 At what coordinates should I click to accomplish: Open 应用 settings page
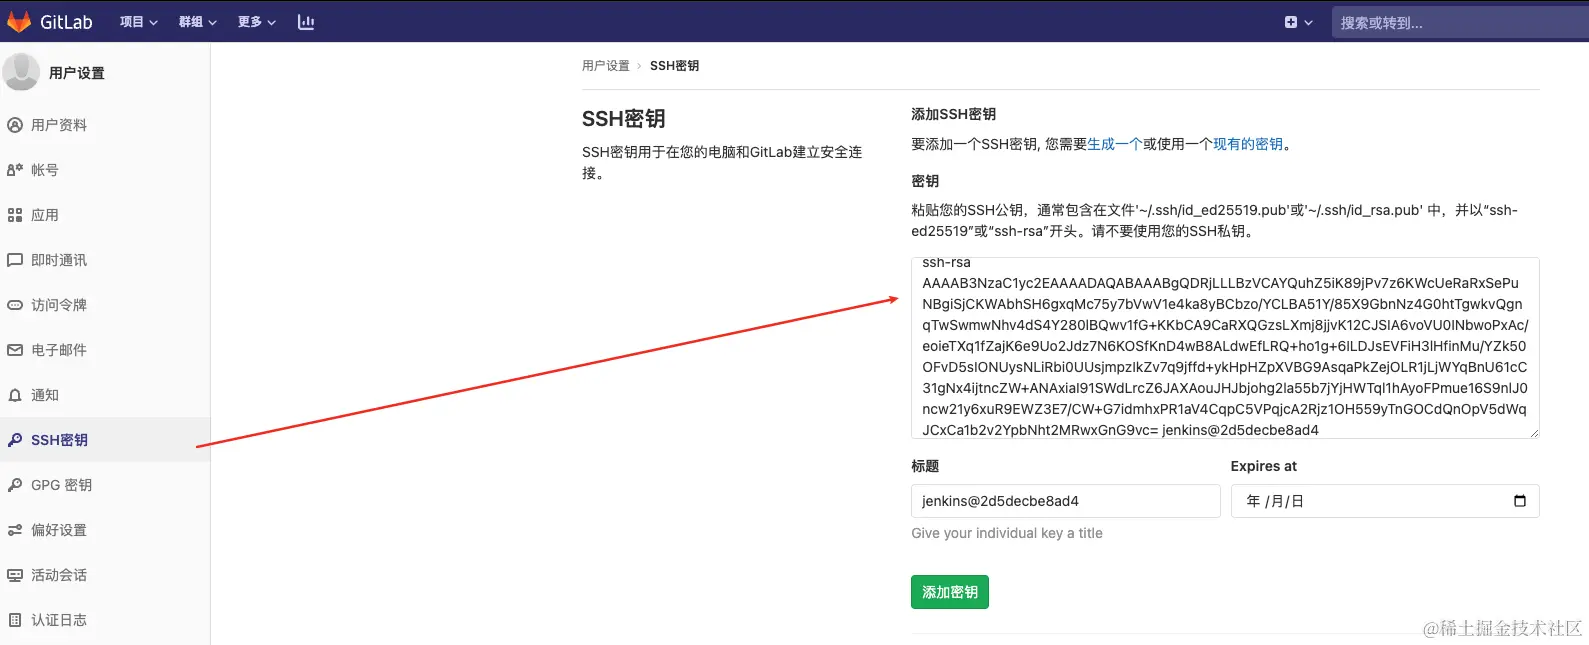(105, 215)
